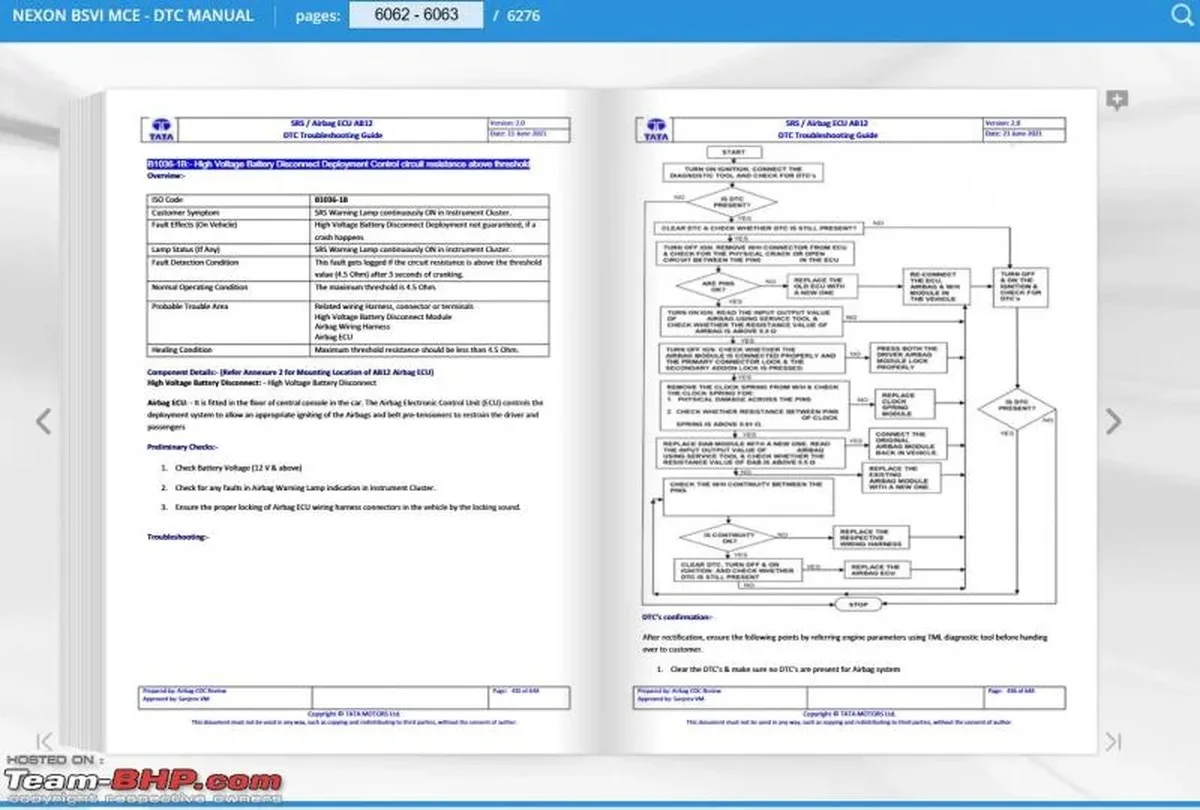The height and width of the screenshot is (810, 1200).
Task: Click the "Lamp Status (If Any)" row label
Action: (229, 249)
